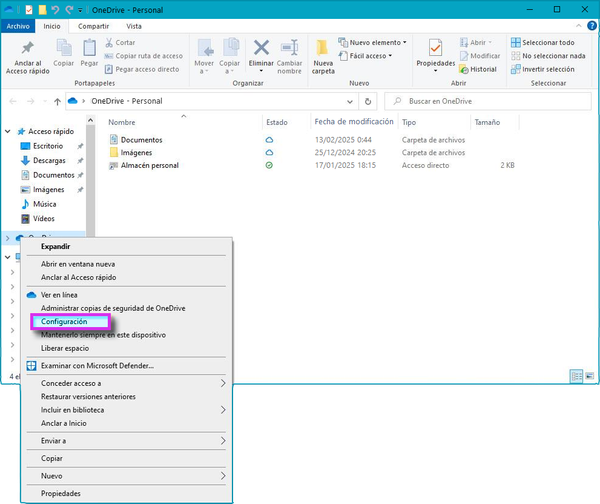This screenshot has height=504, width=600.
Task: Click the address bar path OneDrive - Personal
Action: click(x=127, y=101)
